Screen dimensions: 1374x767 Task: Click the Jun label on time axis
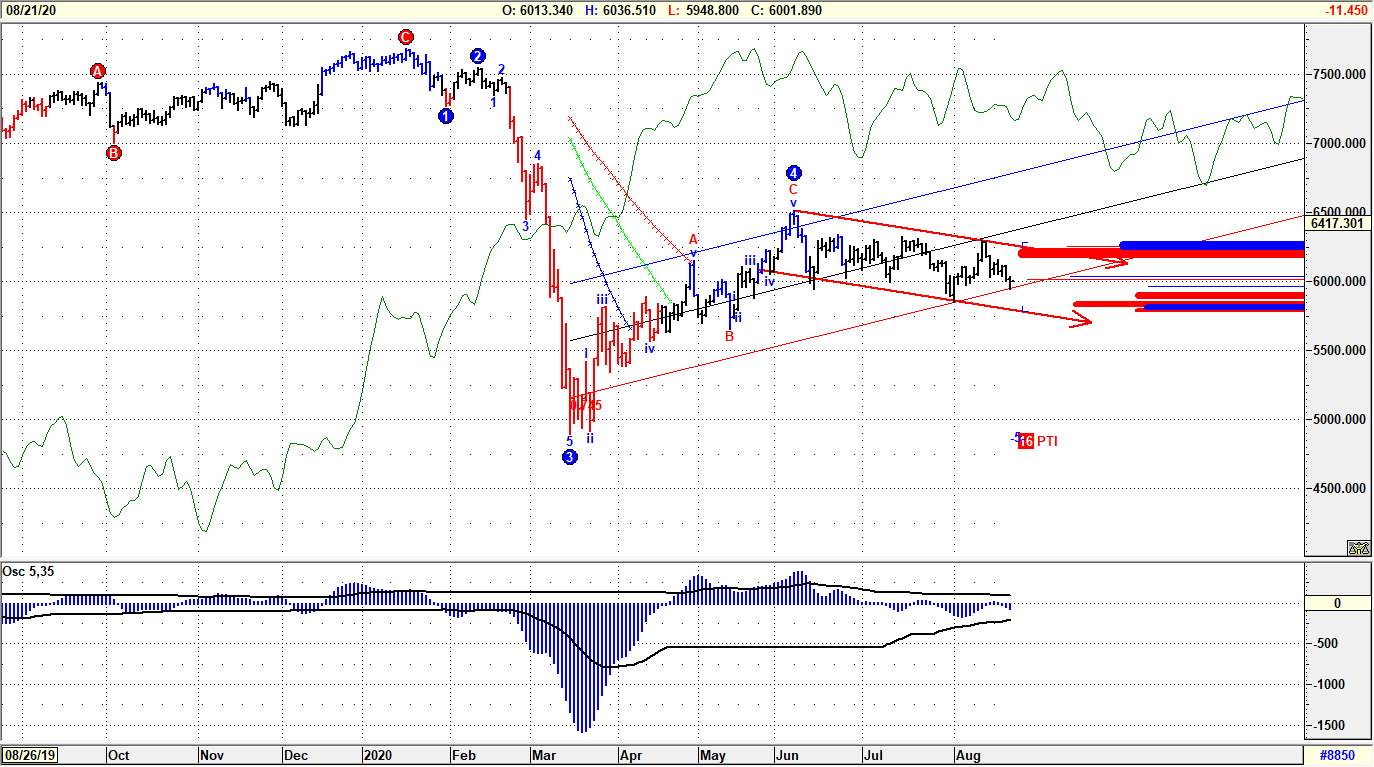786,756
